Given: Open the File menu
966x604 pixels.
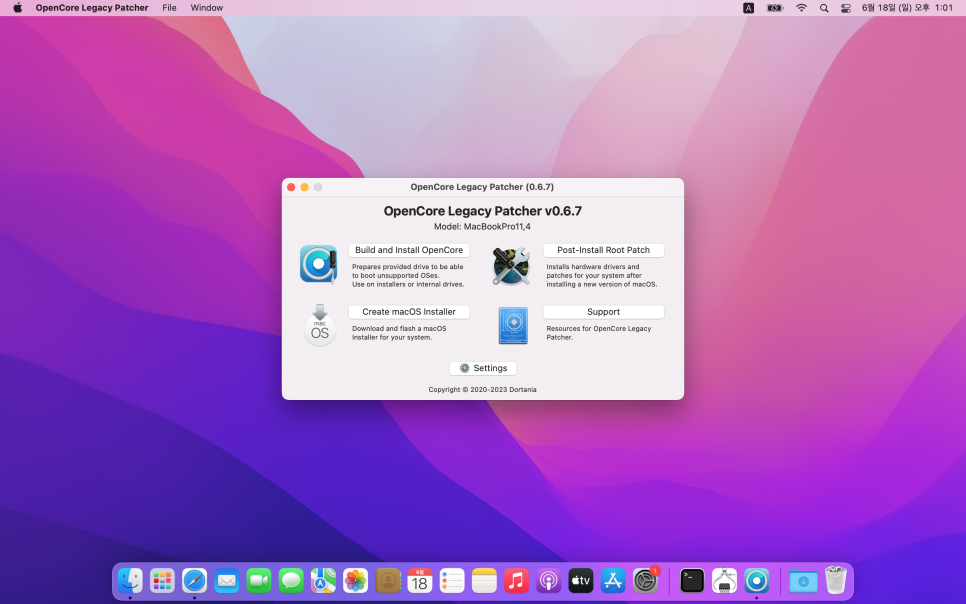Looking at the screenshot, I should pyautogui.click(x=169, y=8).
